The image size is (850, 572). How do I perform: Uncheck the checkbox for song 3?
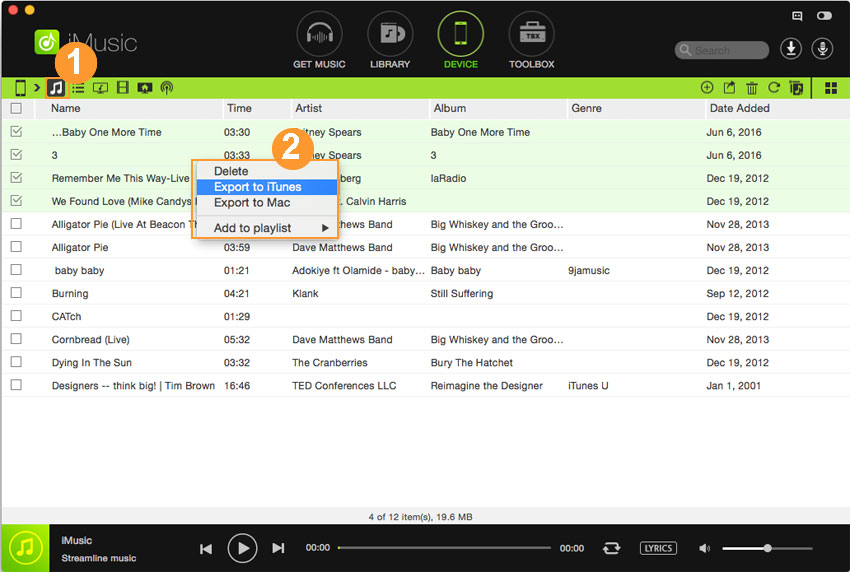[16, 155]
